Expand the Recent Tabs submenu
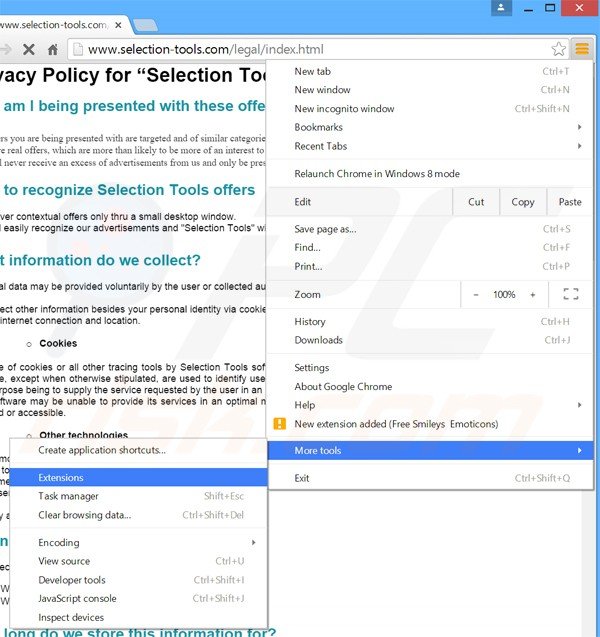The width and height of the screenshot is (600, 637). 430,146
